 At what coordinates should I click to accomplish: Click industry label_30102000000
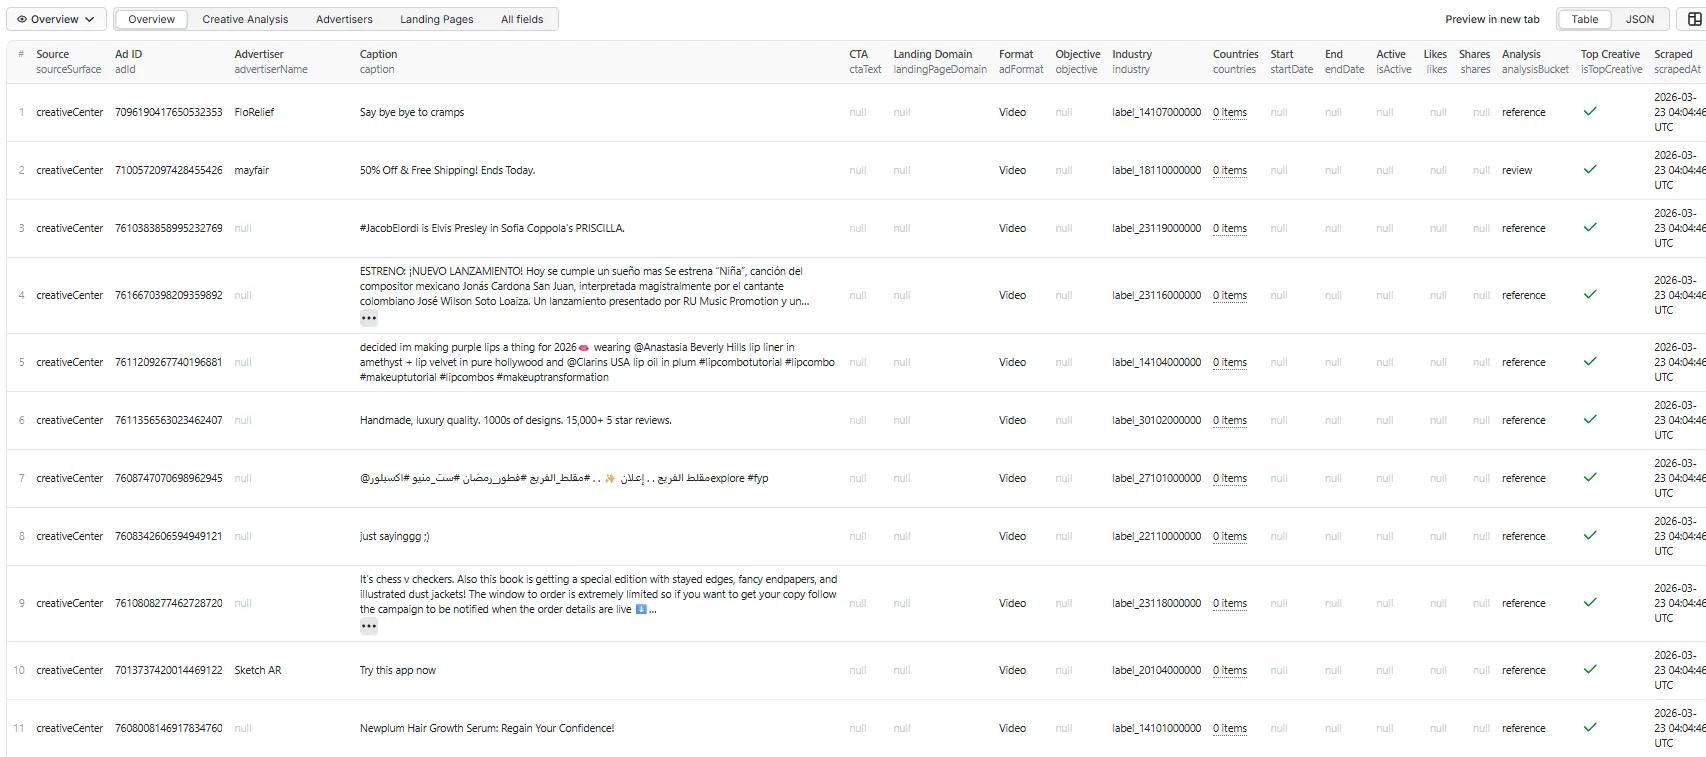point(1156,420)
